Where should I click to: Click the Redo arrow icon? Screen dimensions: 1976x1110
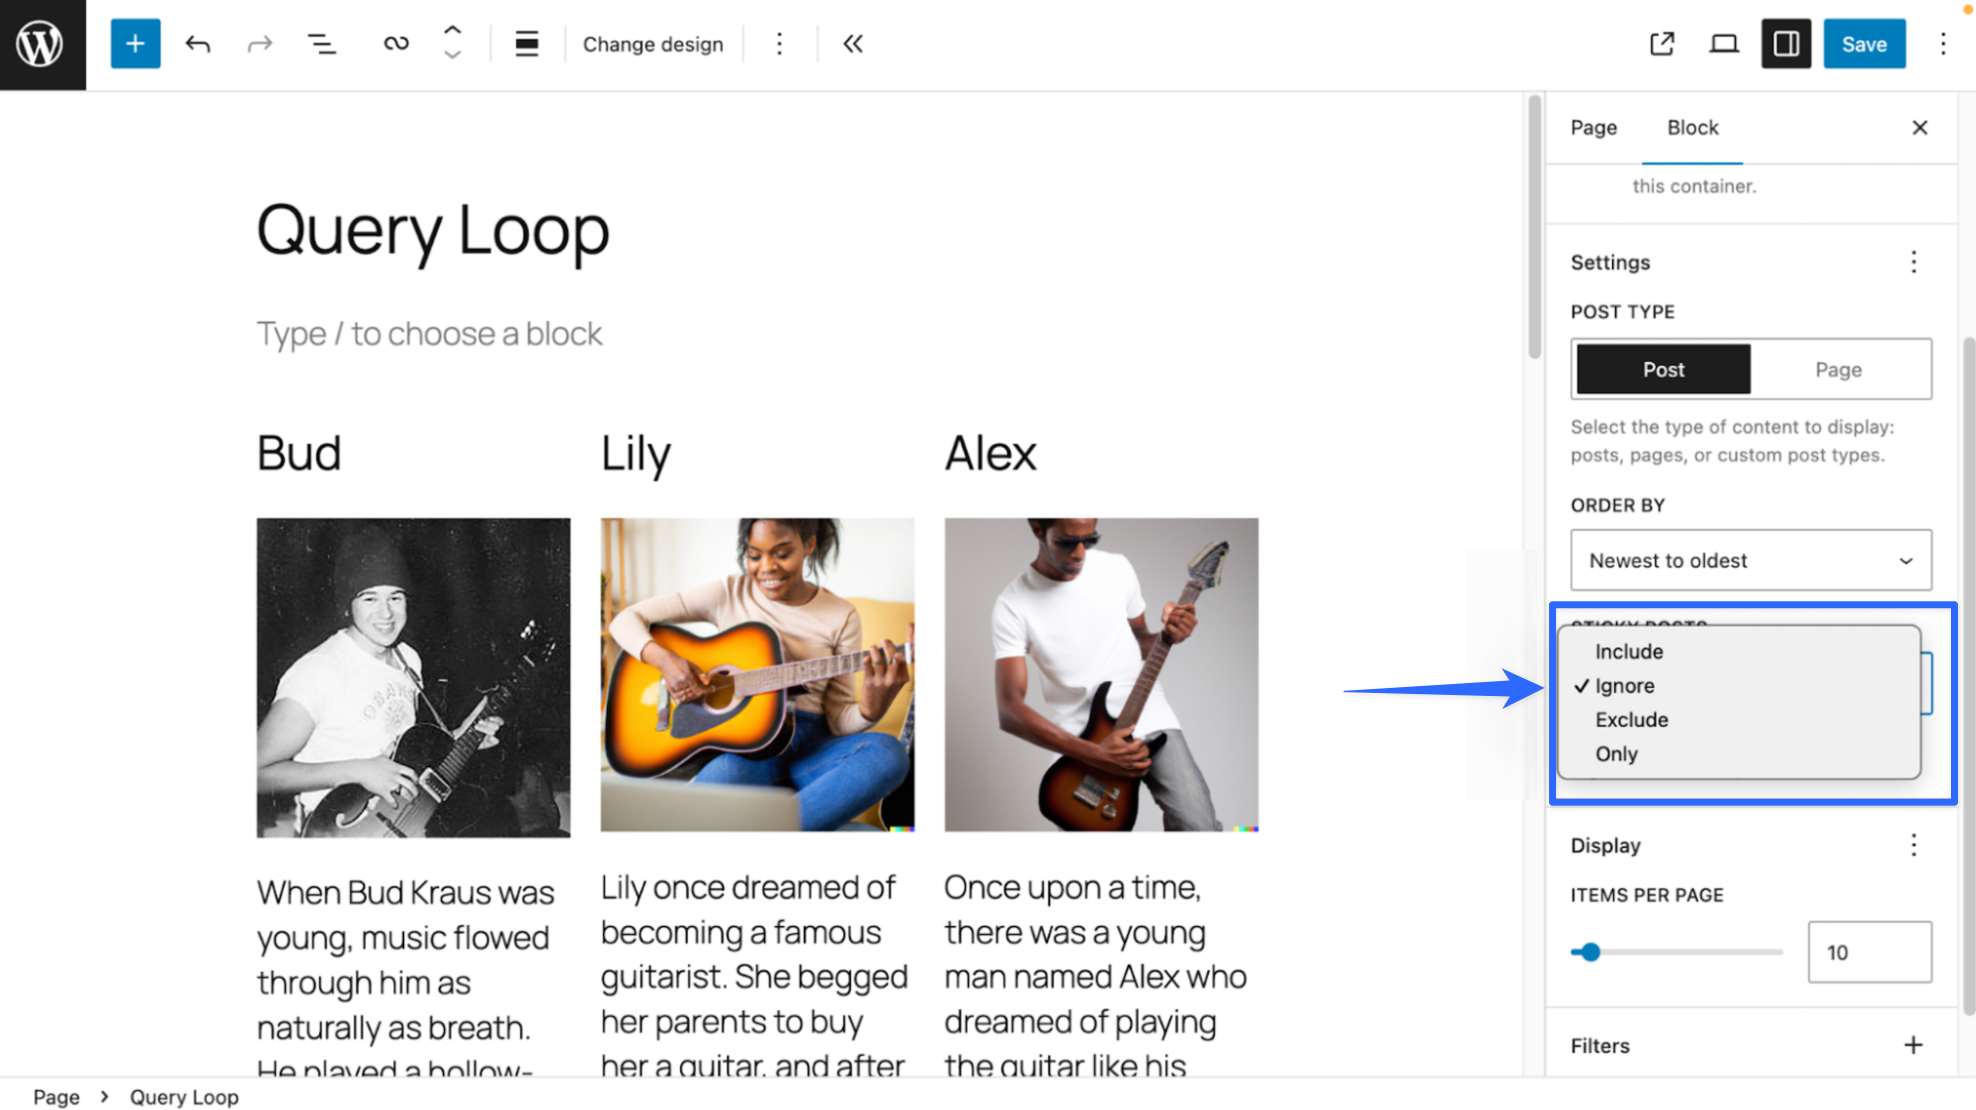coord(260,44)
